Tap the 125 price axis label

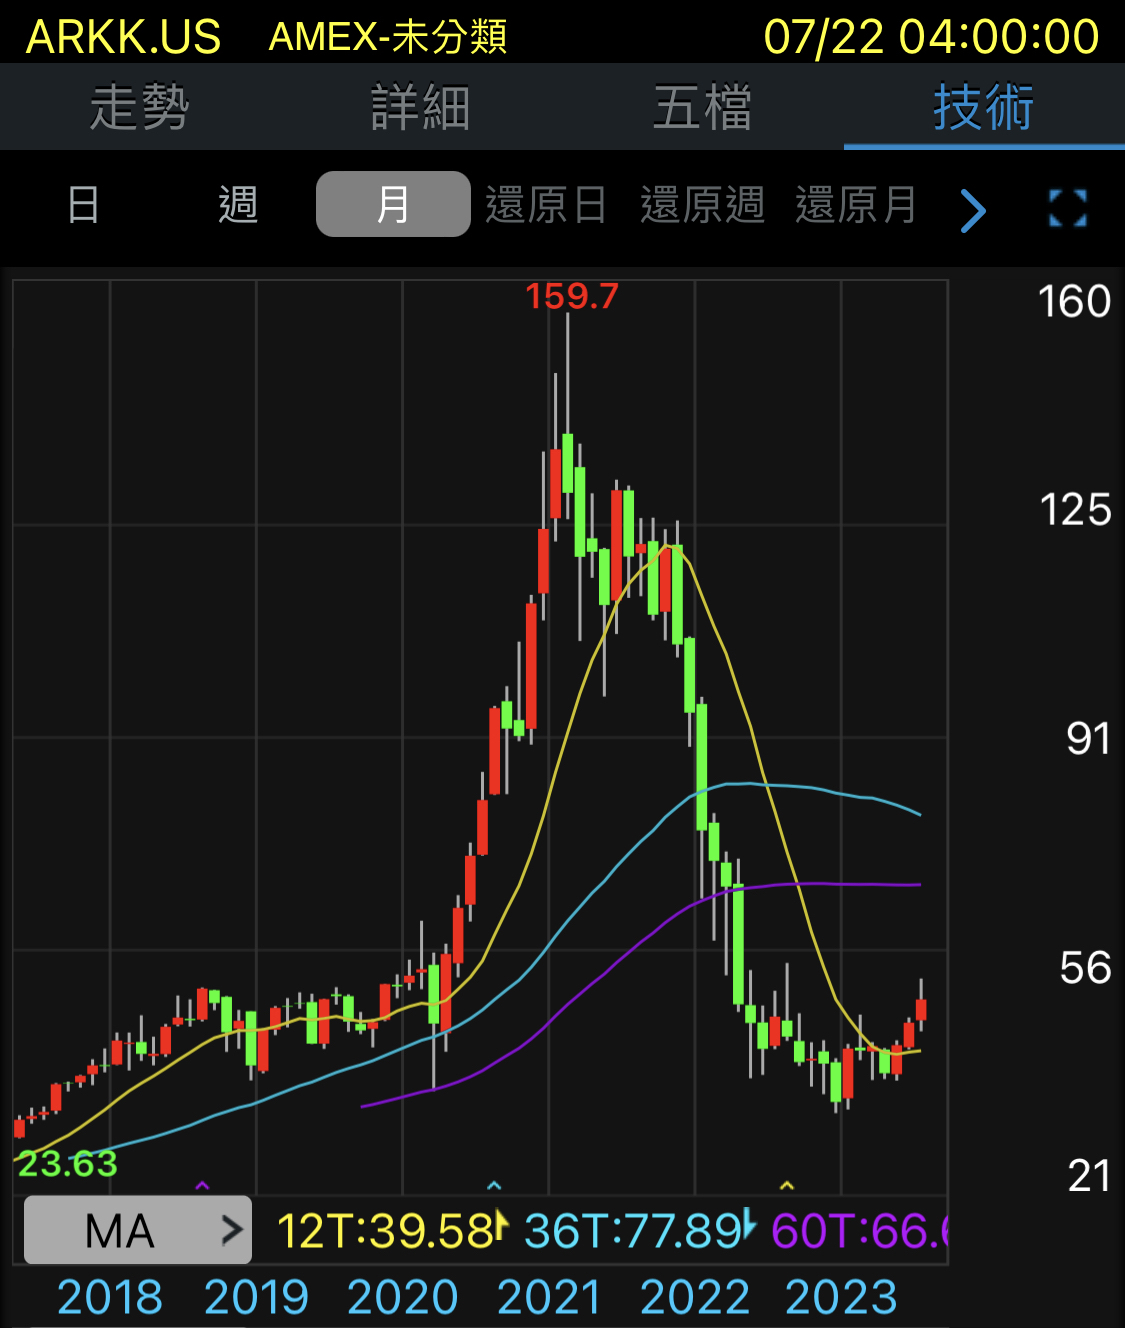[x=1075, y=510]
